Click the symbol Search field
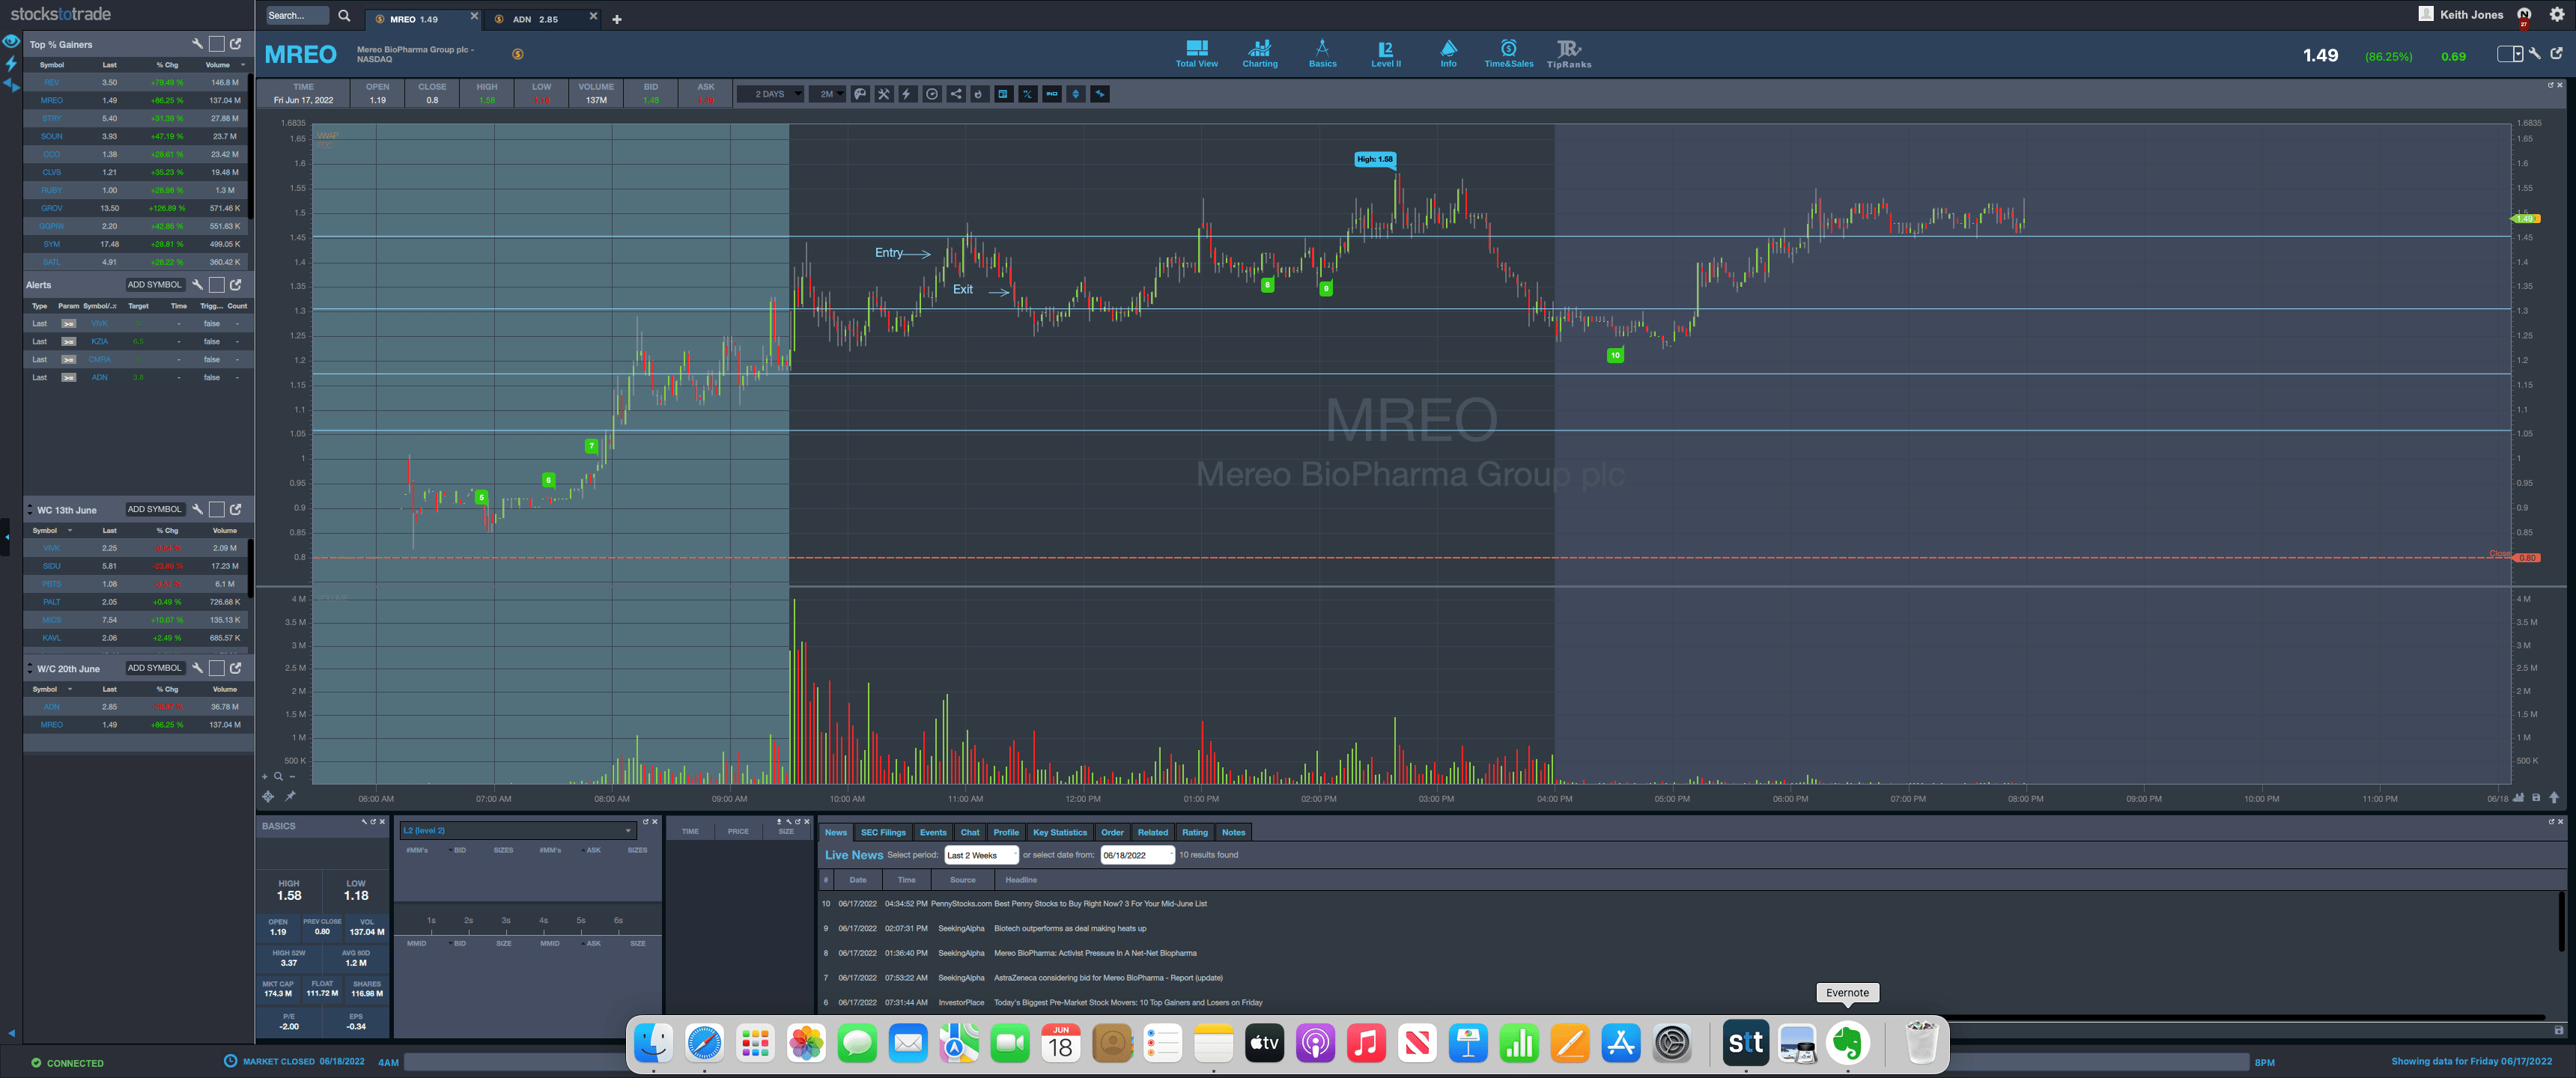2576x1078 pixels. click(297, 16)
